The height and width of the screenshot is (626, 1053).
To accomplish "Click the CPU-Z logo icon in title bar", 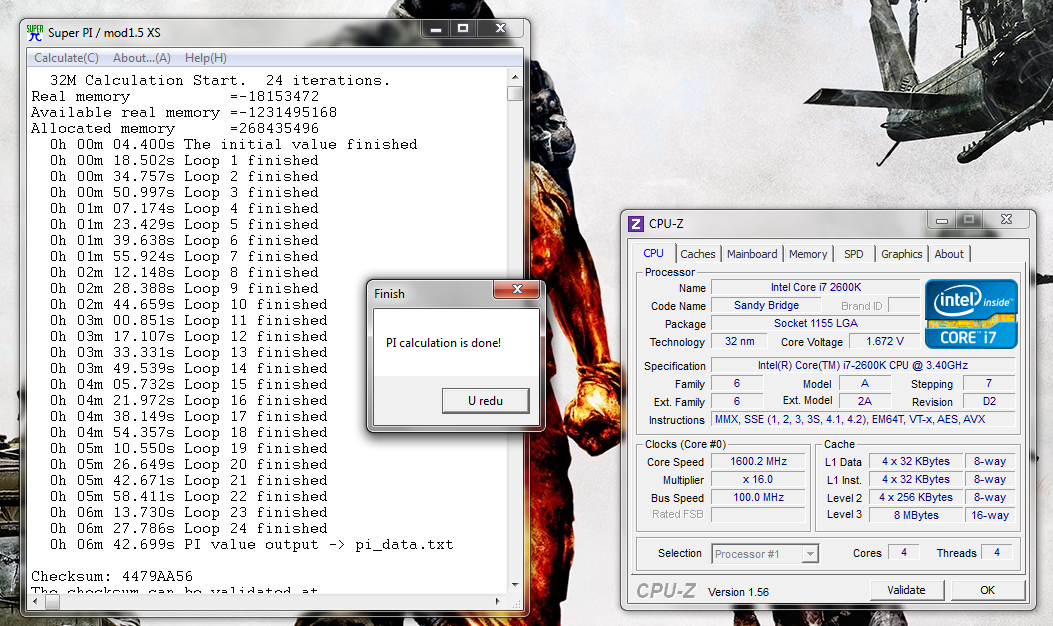I will [x=635, y=224].
